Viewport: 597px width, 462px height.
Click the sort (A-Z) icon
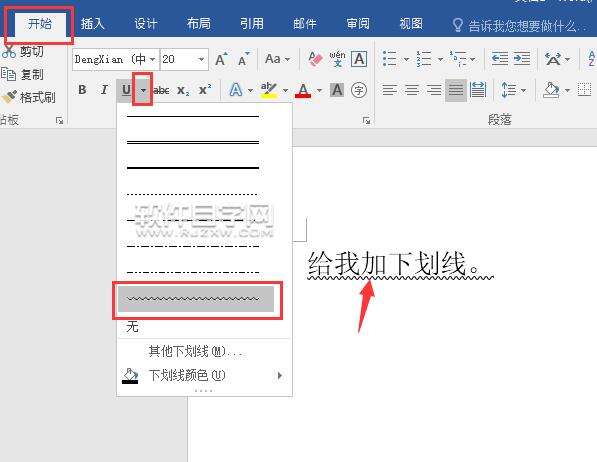pyautogui.click(x=592, y=59)
